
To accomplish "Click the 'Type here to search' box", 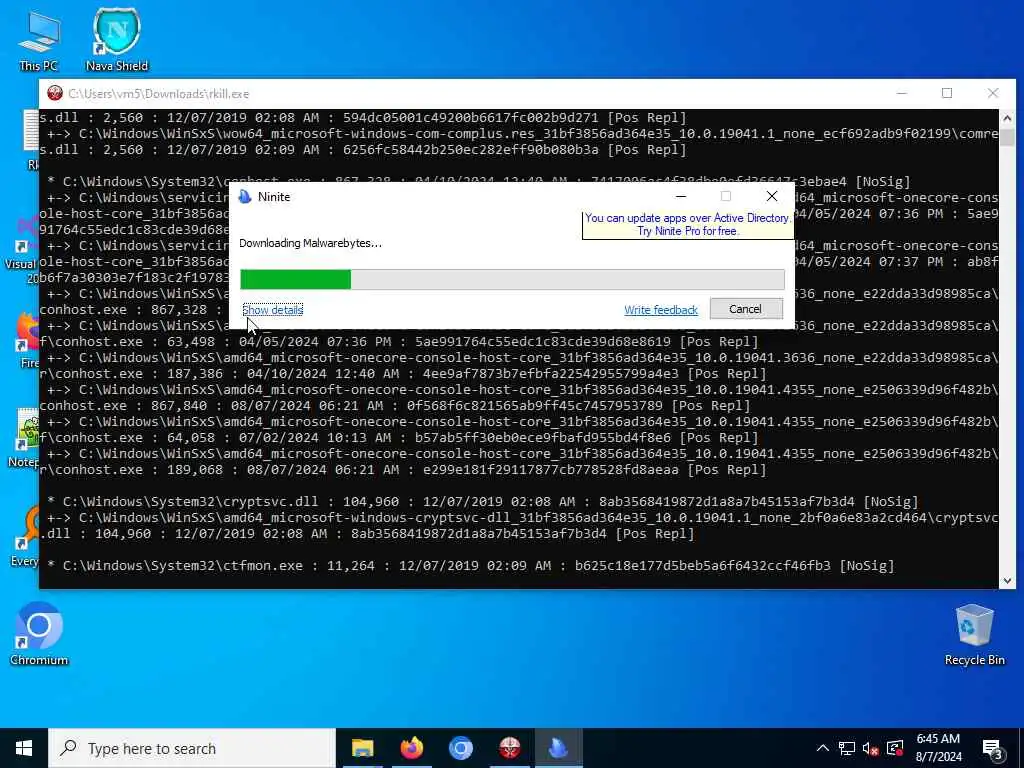I will point(192,748).
